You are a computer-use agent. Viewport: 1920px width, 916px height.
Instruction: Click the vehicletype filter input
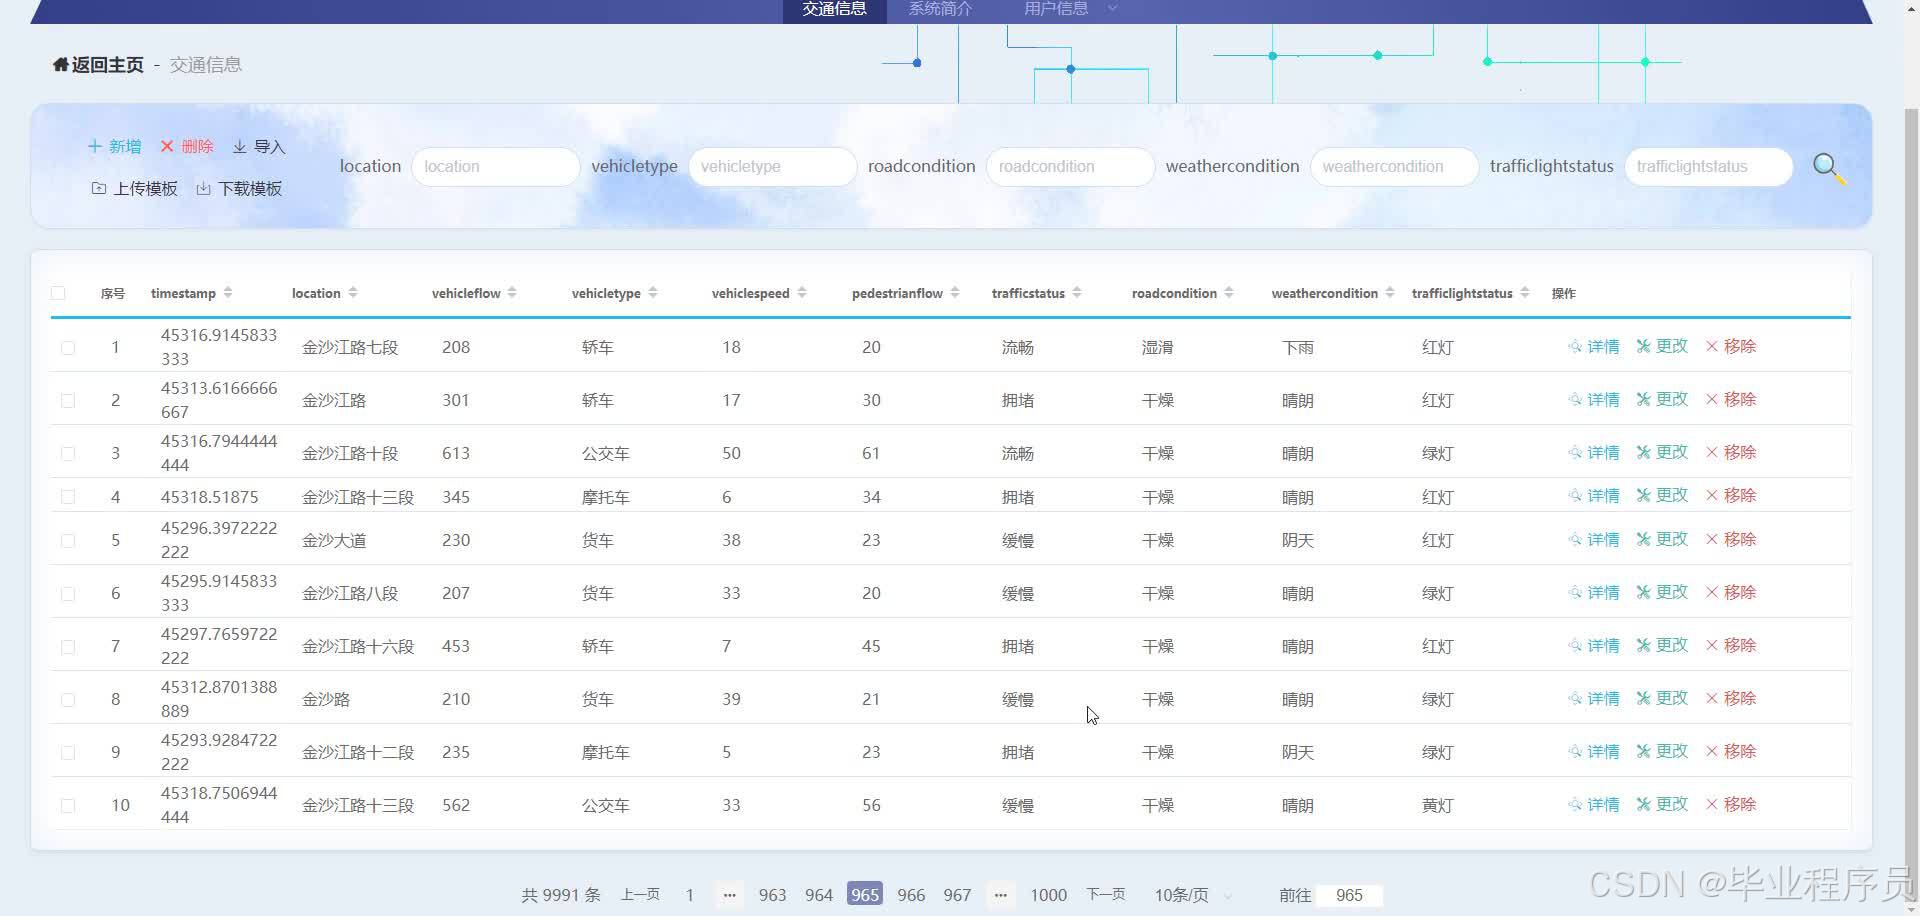772,167
